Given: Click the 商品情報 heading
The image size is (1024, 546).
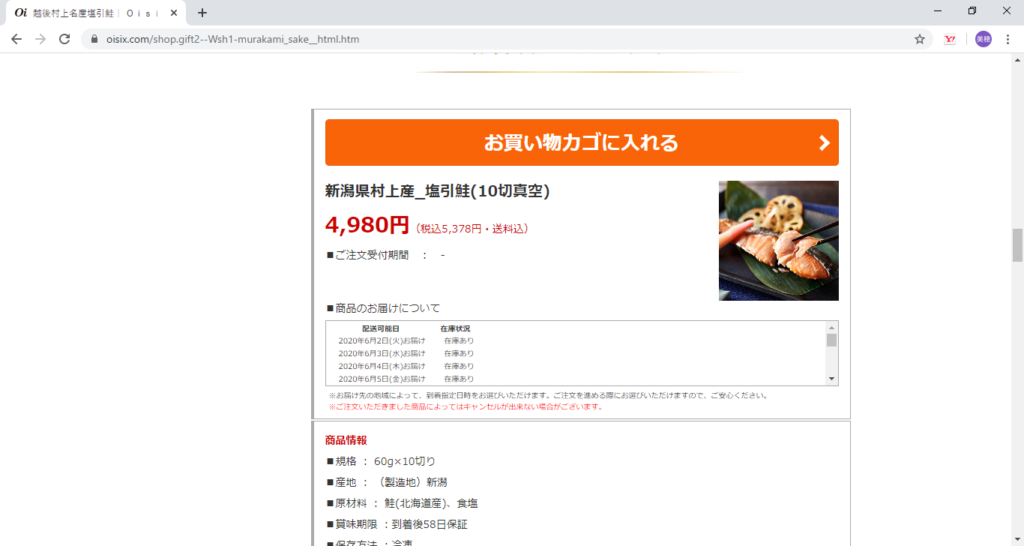Looking at the screenshot, I should click(x=346, y=440).
